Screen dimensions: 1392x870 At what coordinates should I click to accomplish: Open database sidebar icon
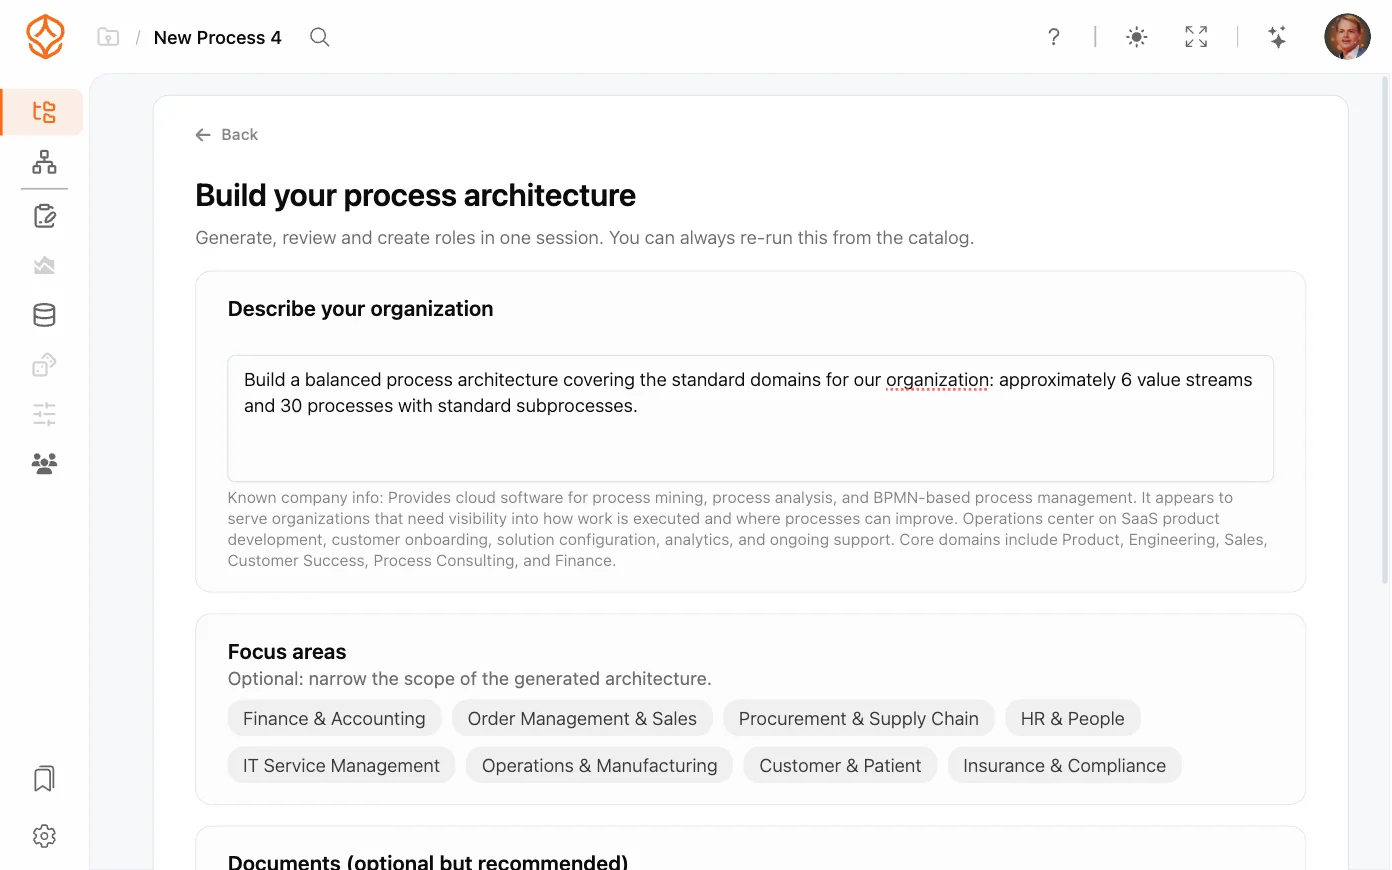(x=44, y=315)
